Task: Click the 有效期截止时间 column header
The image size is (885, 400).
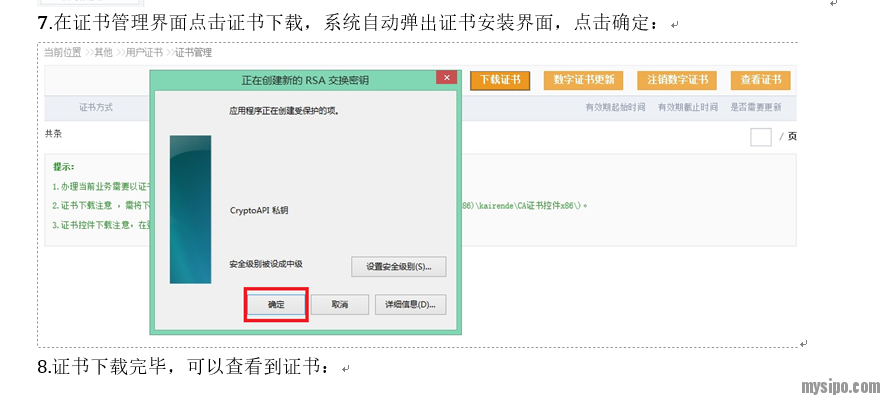Action: (687, 107)
